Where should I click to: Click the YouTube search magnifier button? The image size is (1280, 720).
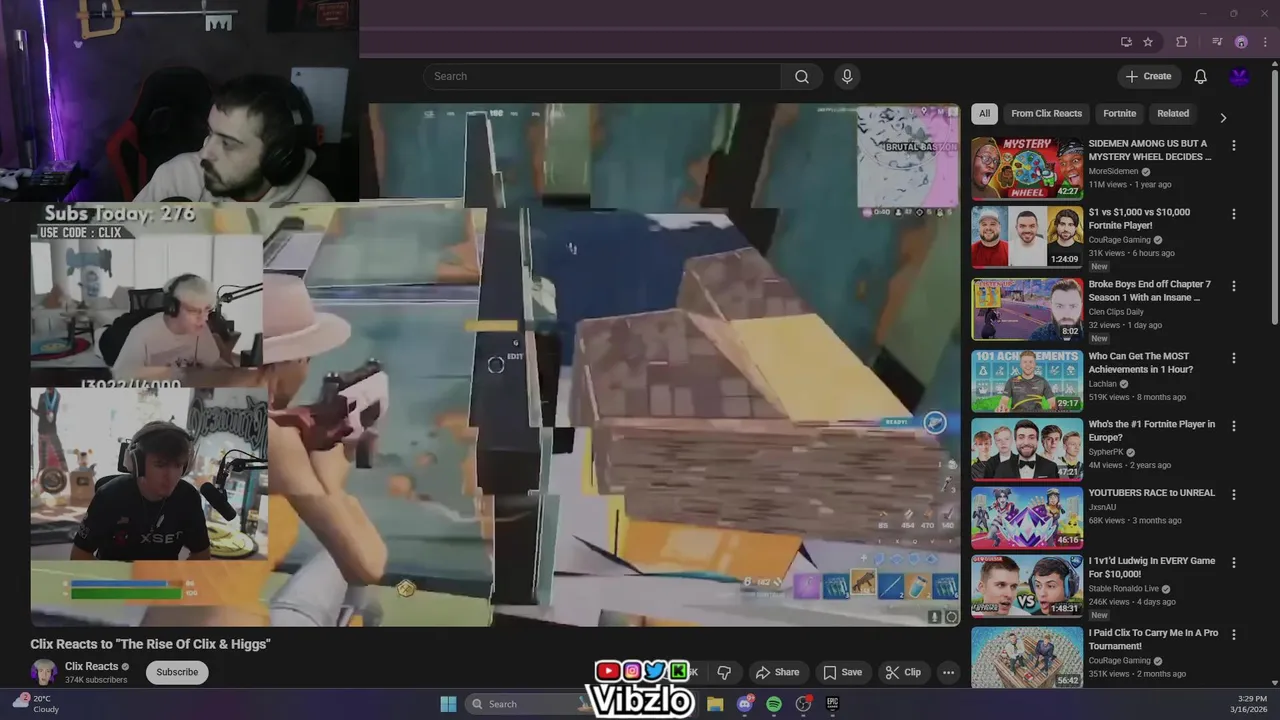coord(802,76)
